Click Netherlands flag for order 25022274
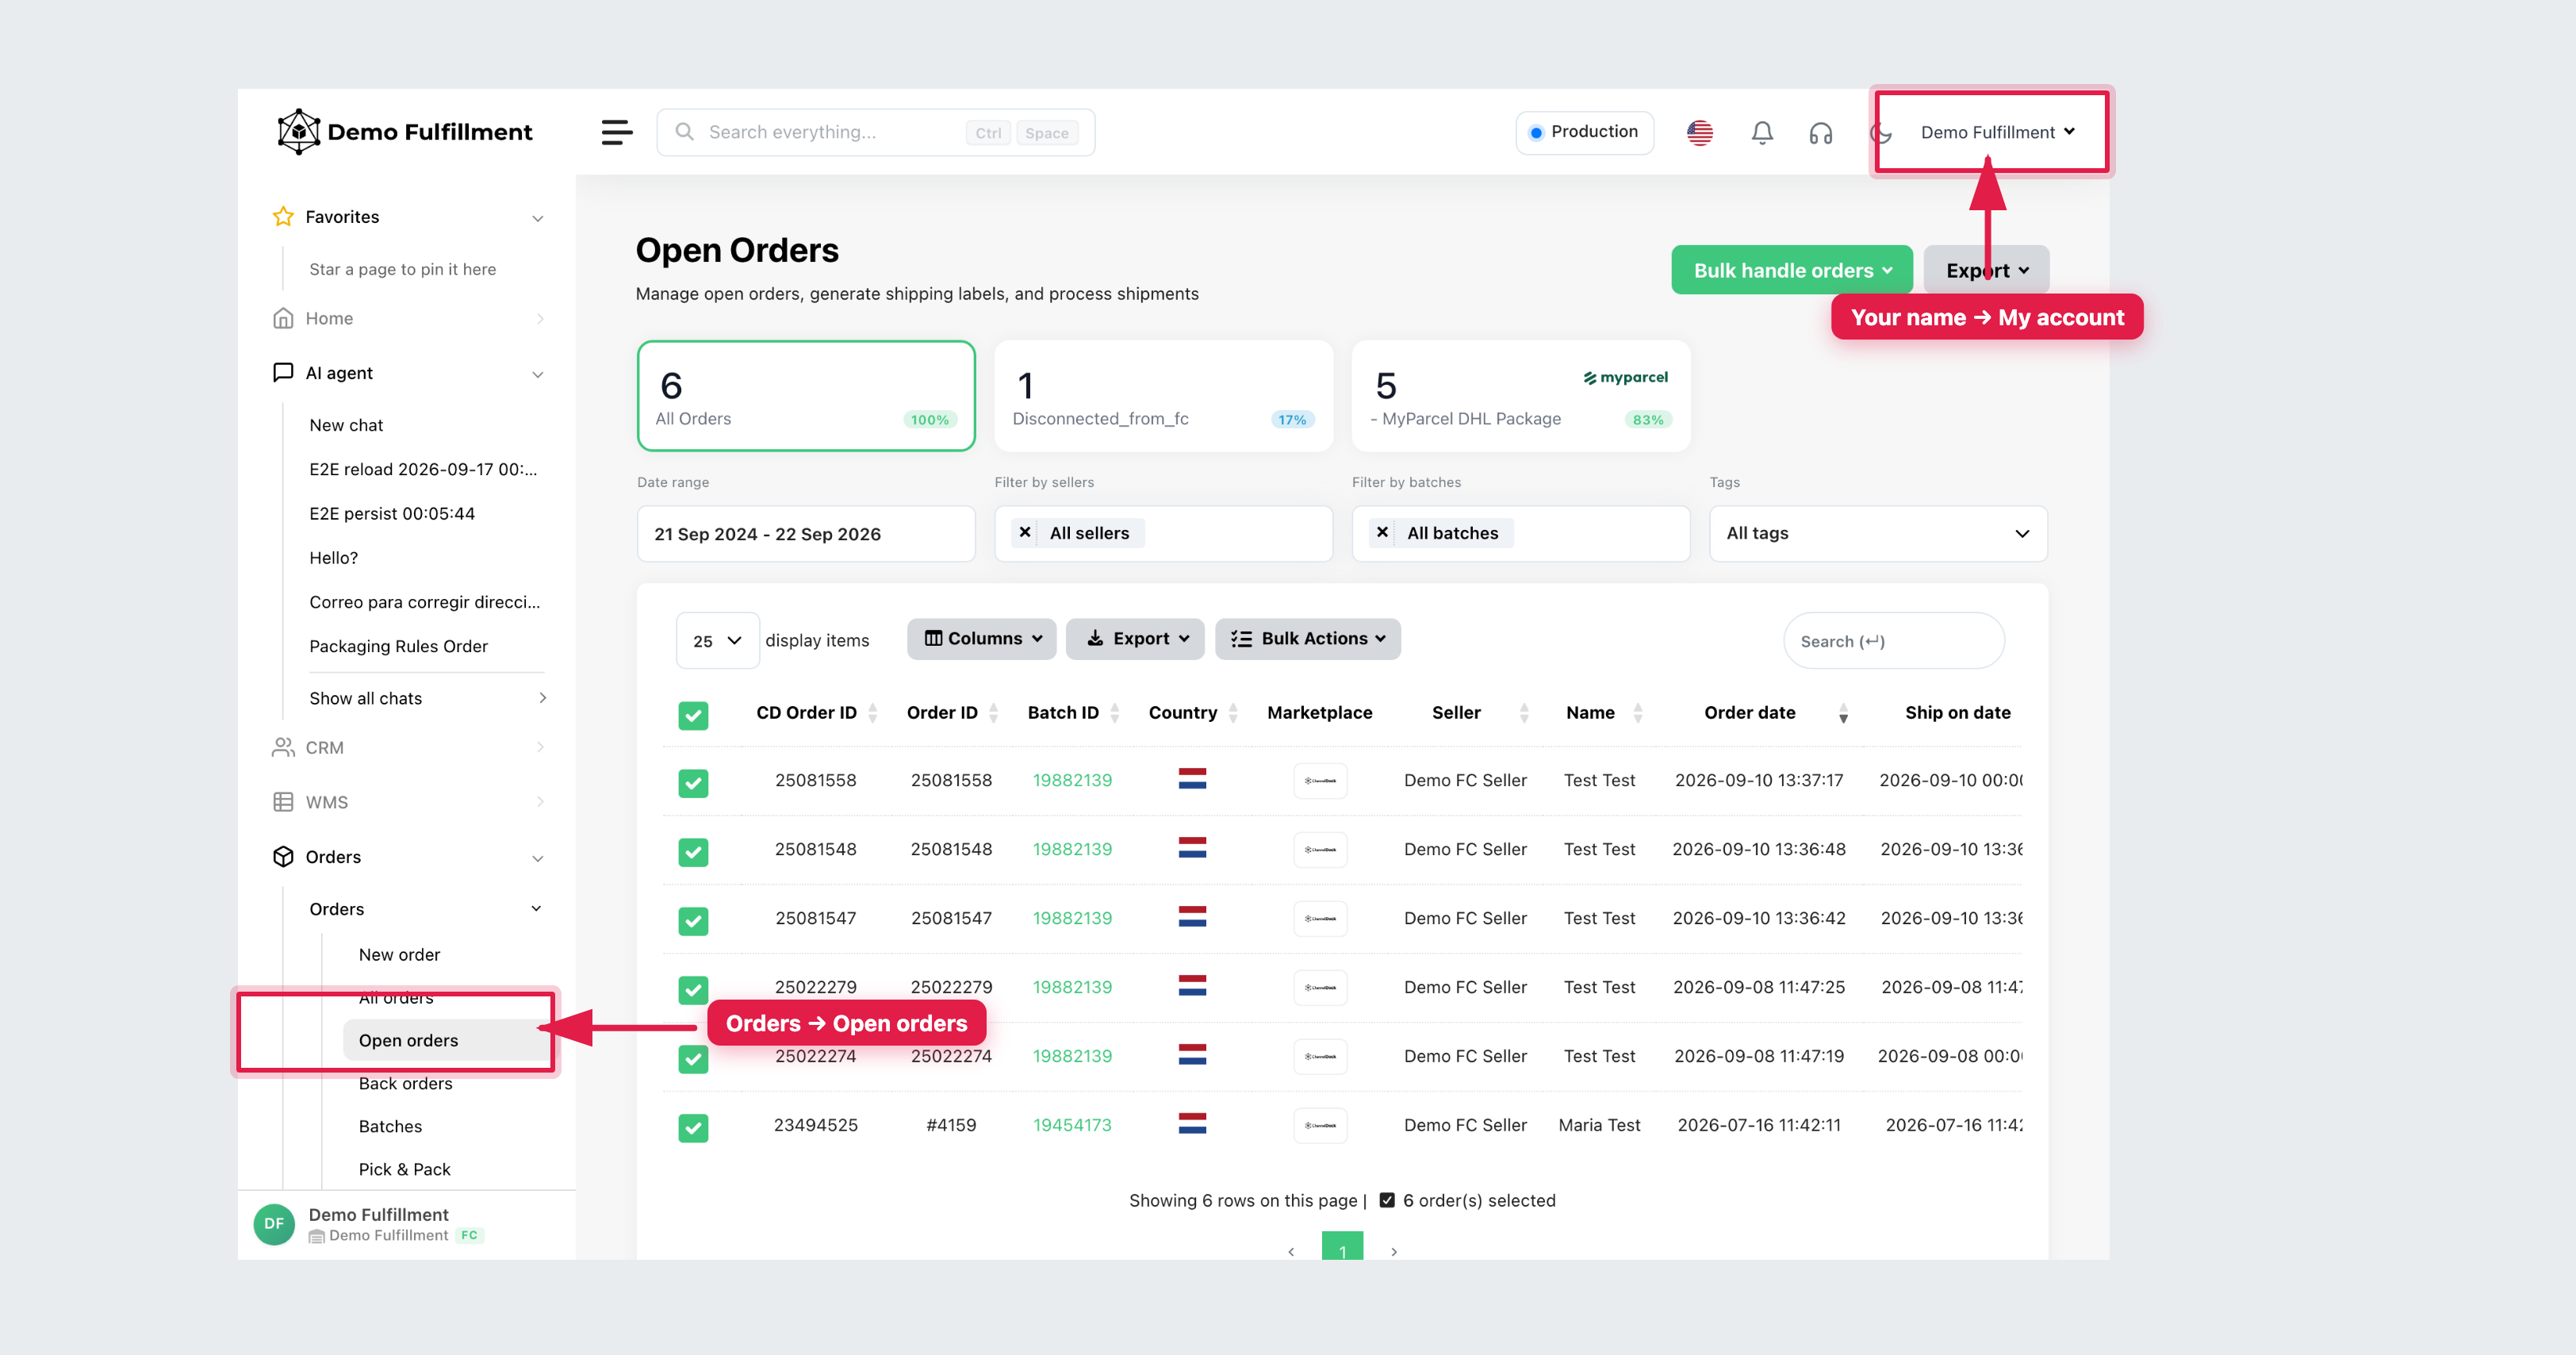 (x=1192, y=1054)
